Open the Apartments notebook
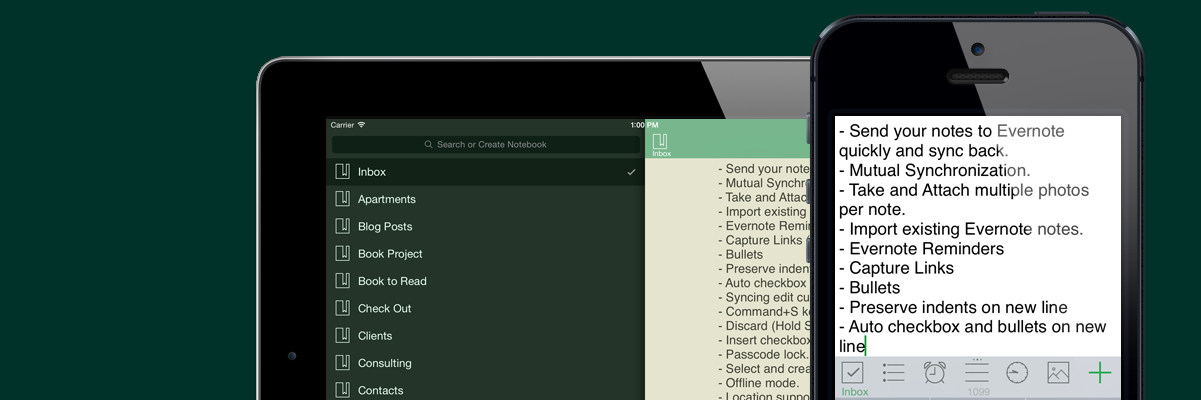The width and height of the screenshot is (1201, 400). (x=486, y=199)
